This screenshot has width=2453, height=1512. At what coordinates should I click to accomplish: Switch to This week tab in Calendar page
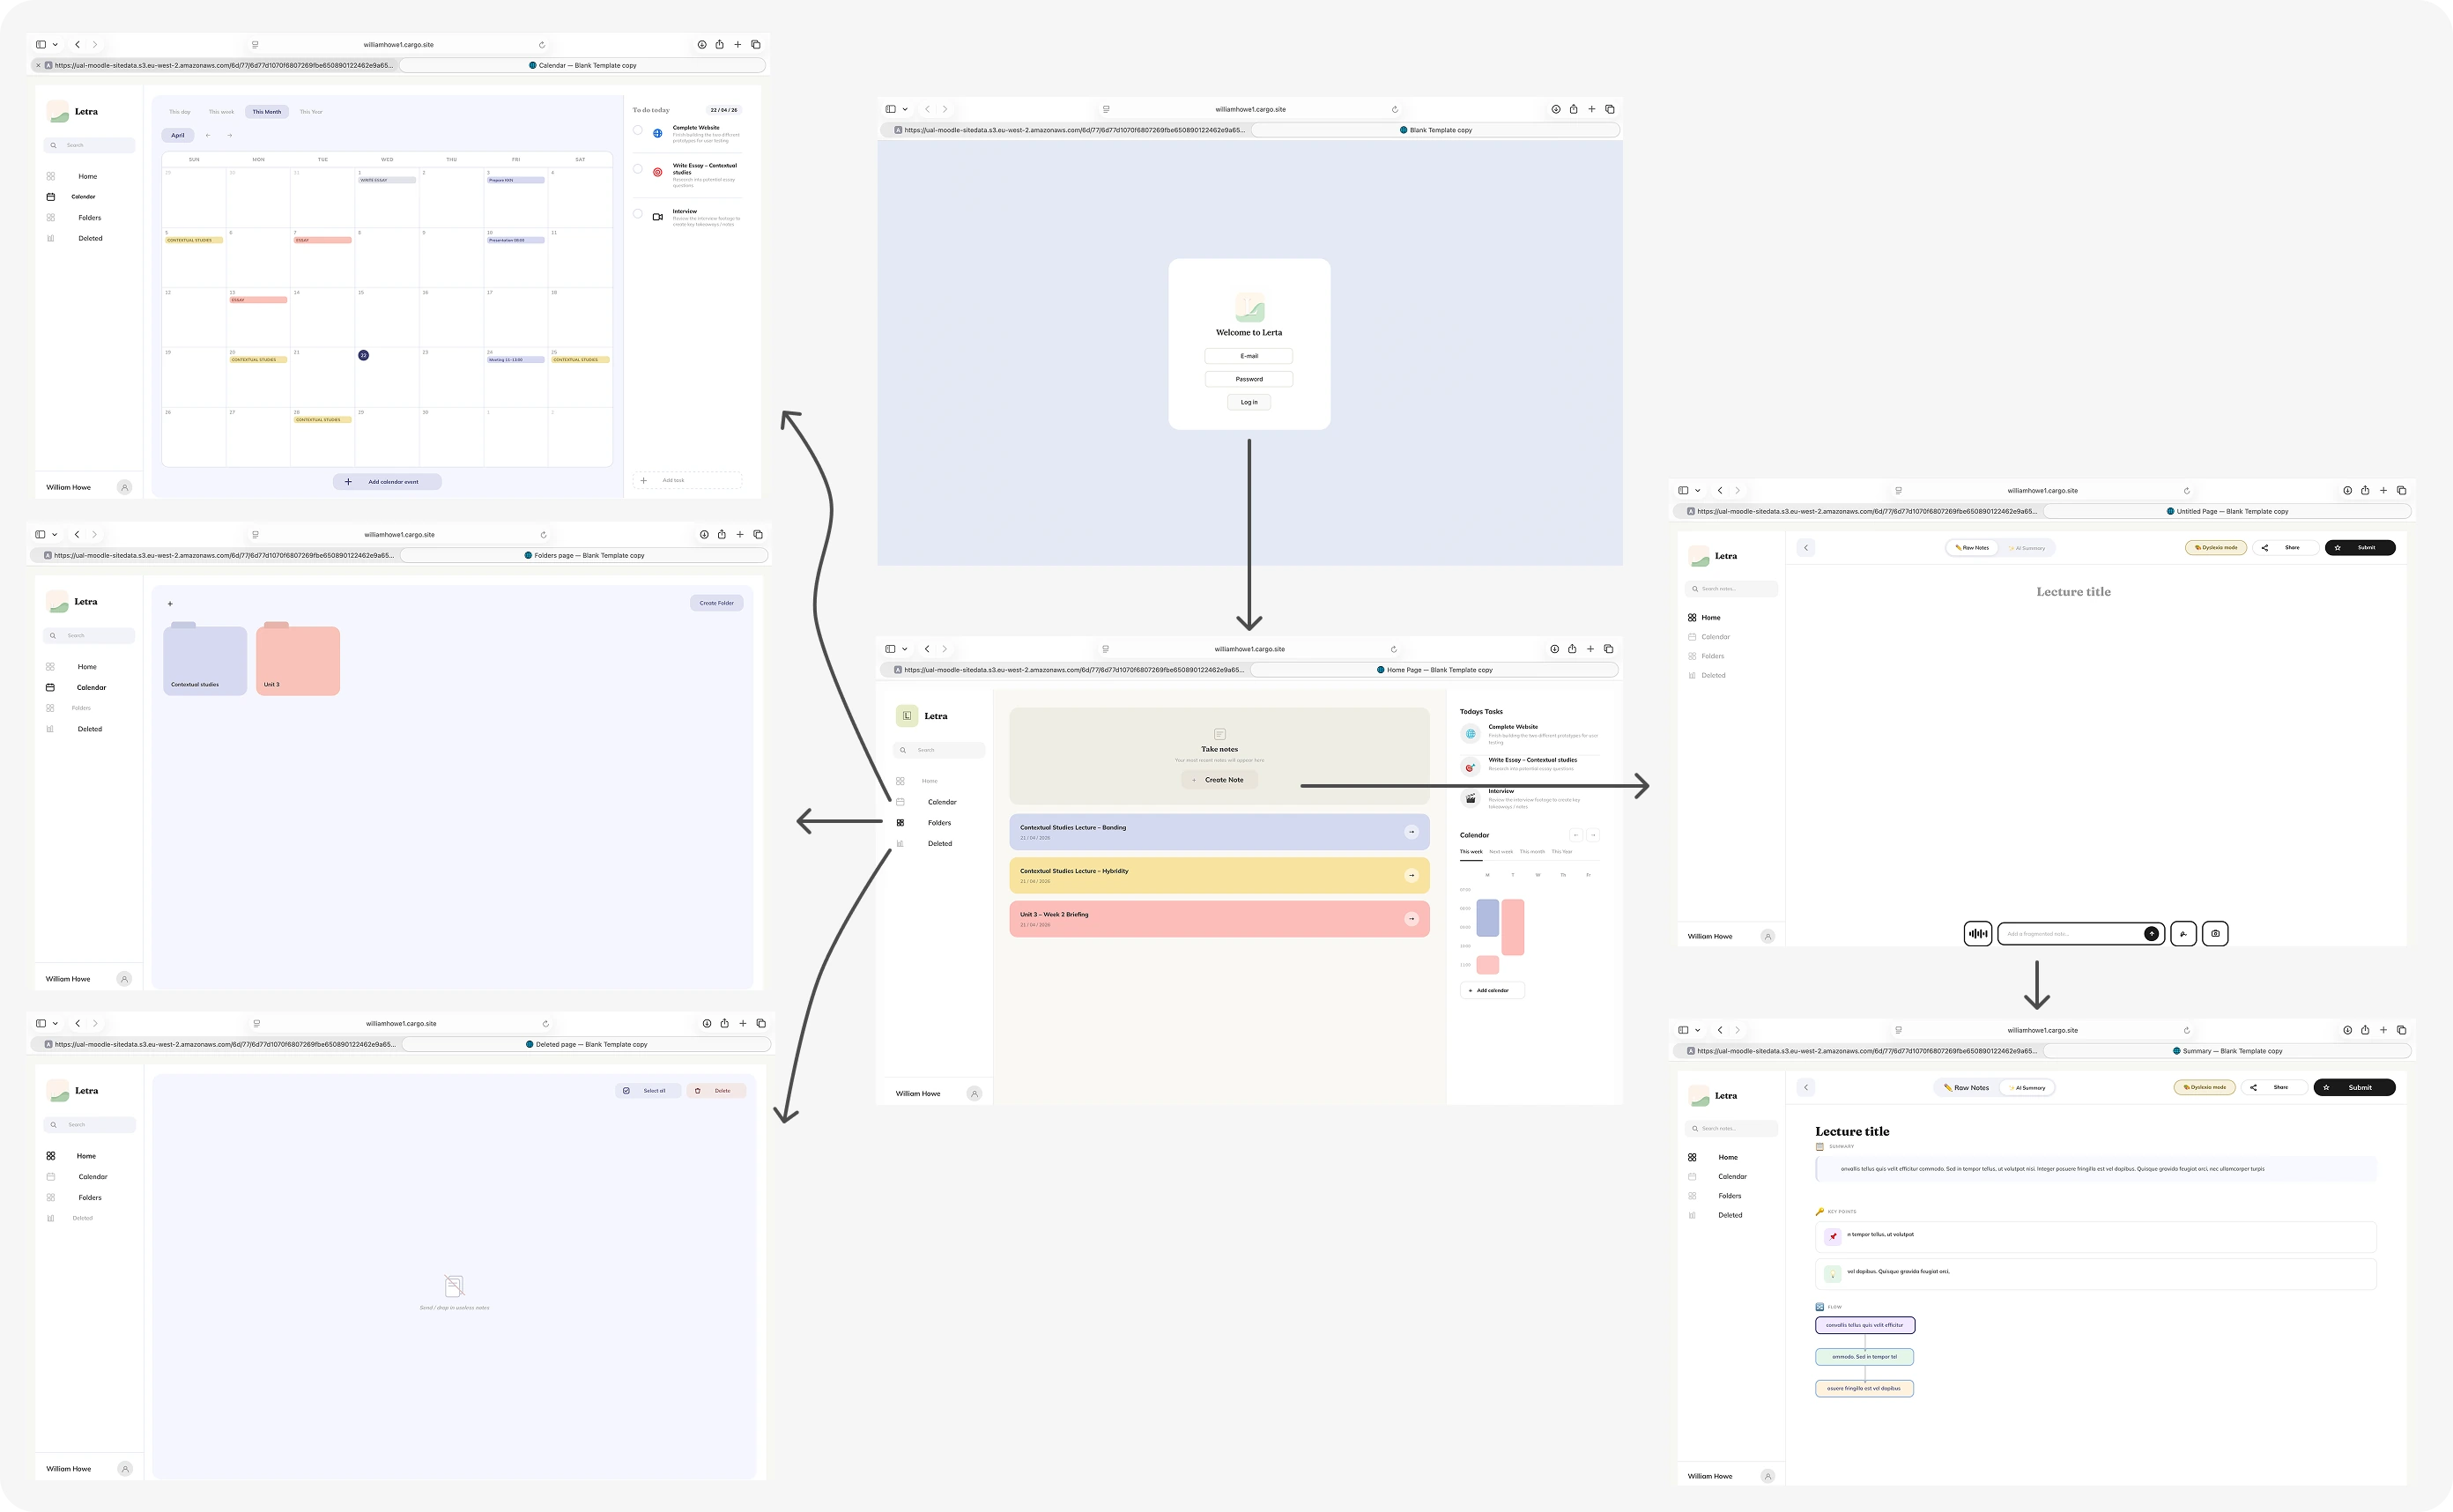pos(221,112)
